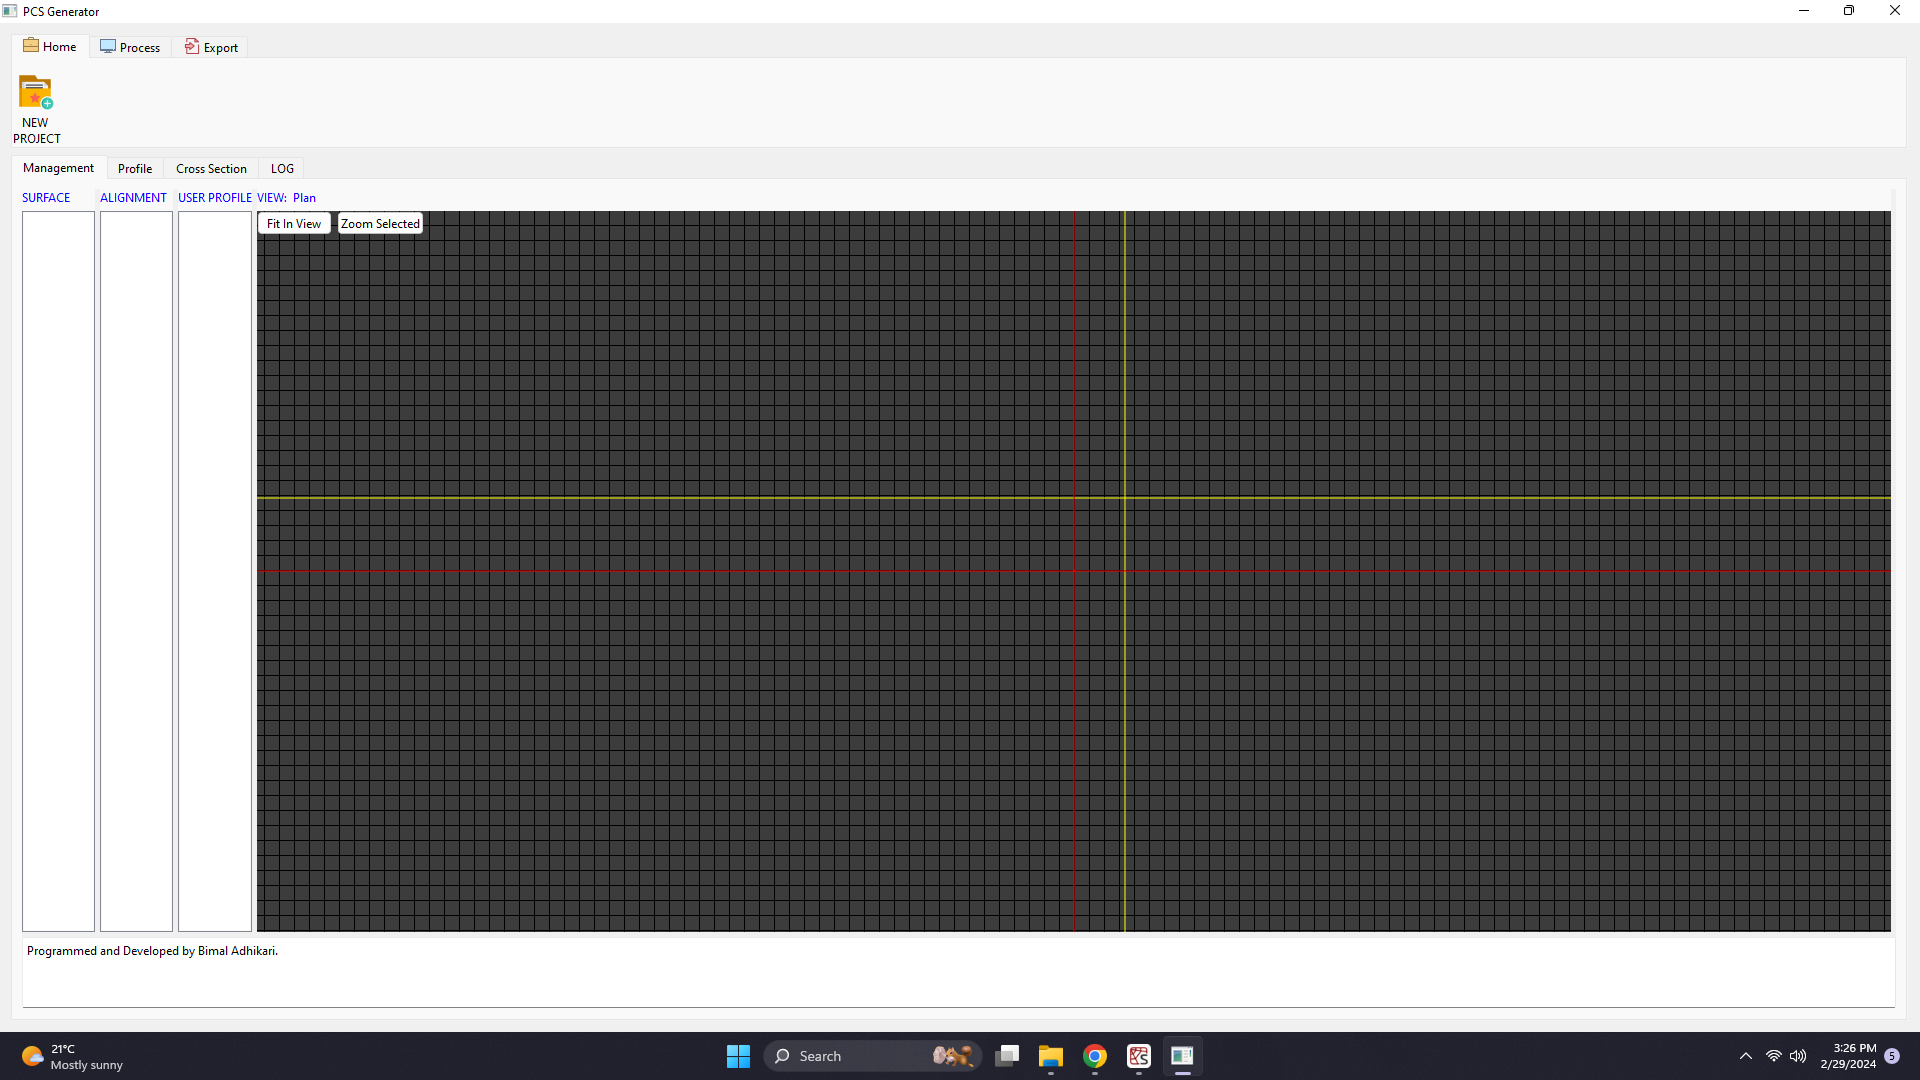Select the Management tab
This screenshot has height=1080, width=1920.
tap(58, 168)
